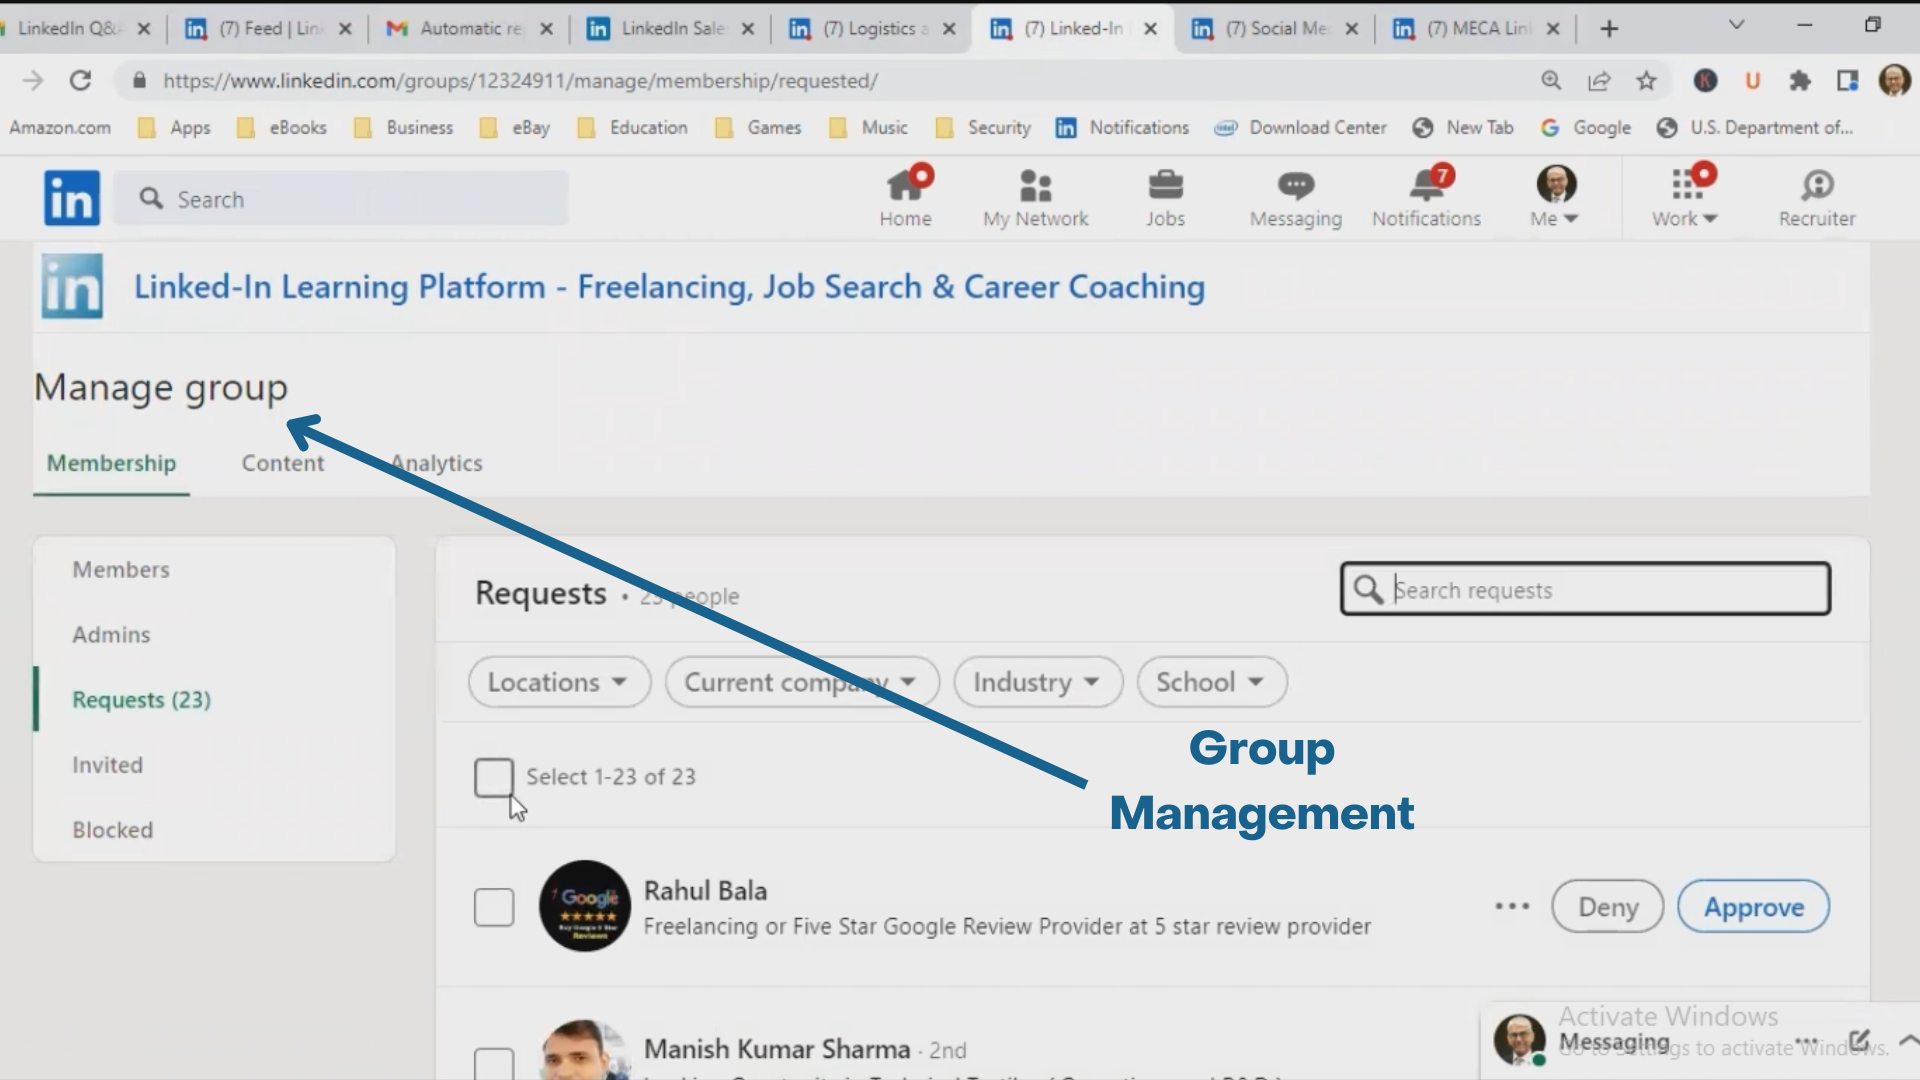Open the Messaging icon in navbar
This screenshot has width=1920, height=1080.
[x=1295, y=197]
